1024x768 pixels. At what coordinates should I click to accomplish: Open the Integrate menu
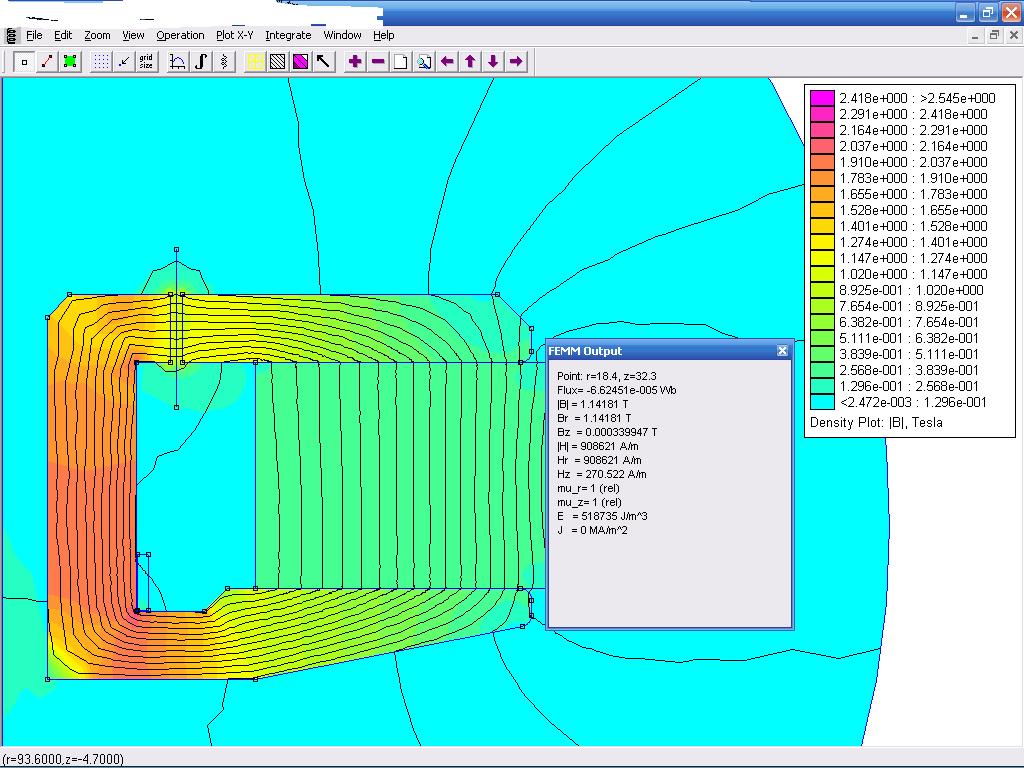(288, 35)
